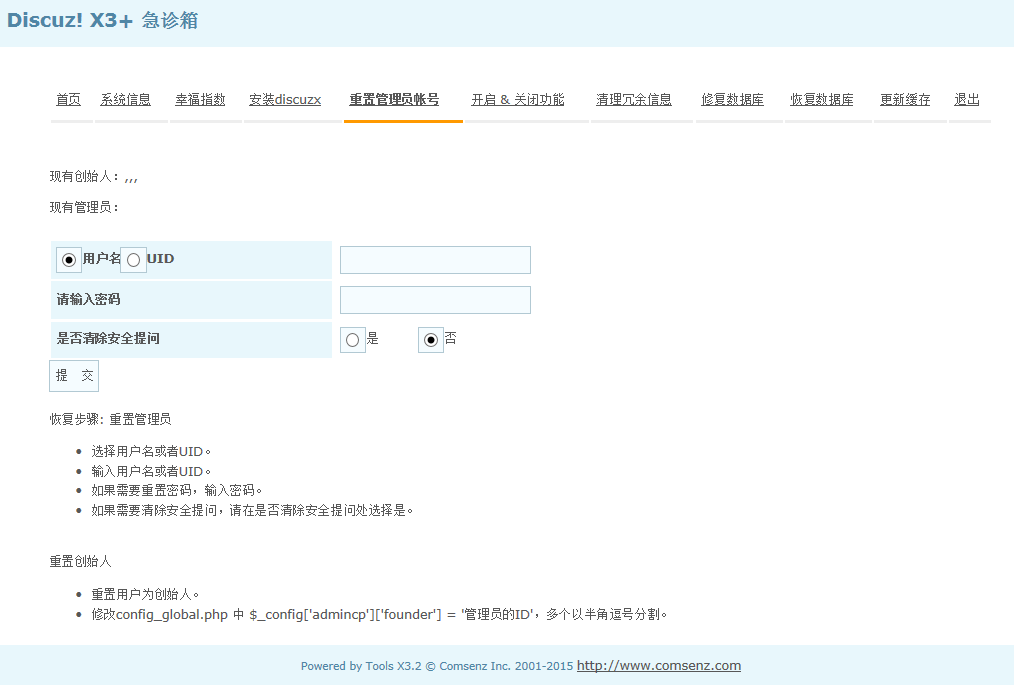
Task: Click the 如果需要清除安全提问 bullet text
Action: (252, 510)
